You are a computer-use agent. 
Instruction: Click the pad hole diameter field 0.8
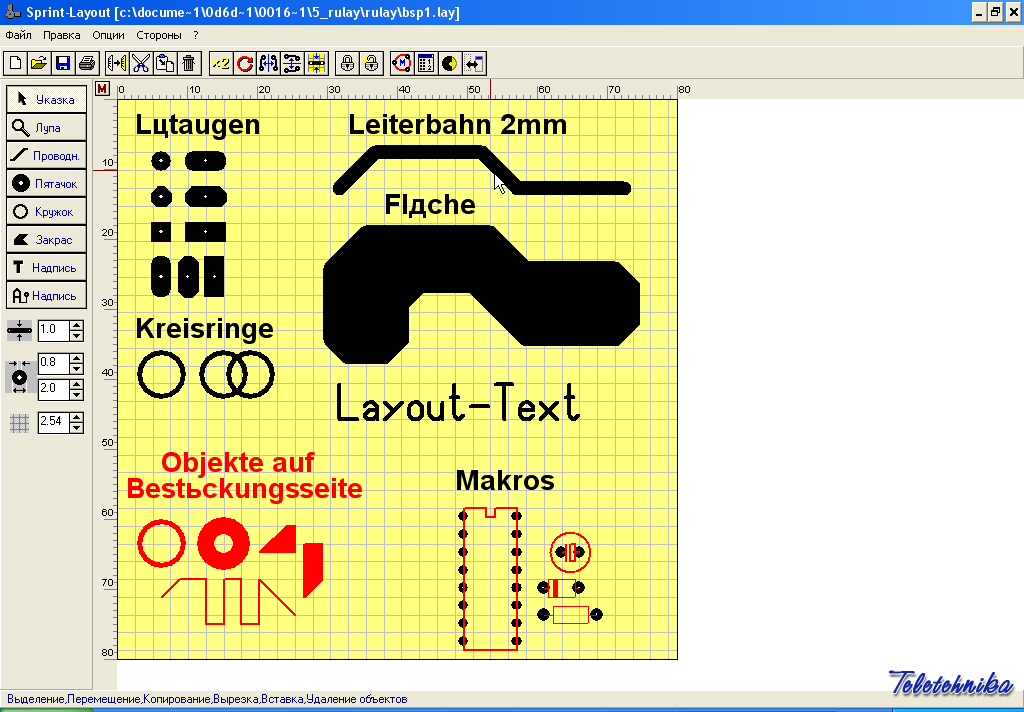[x=53, y=362]
